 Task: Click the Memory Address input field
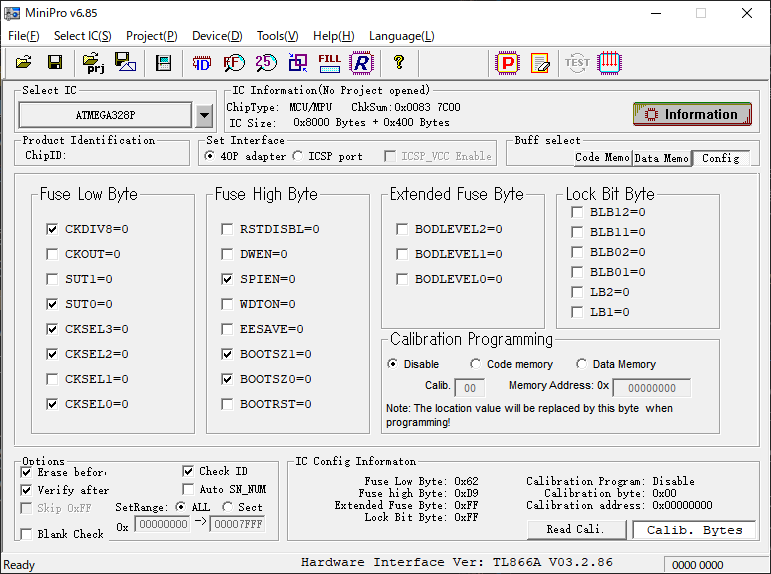(x=652, y=388)
